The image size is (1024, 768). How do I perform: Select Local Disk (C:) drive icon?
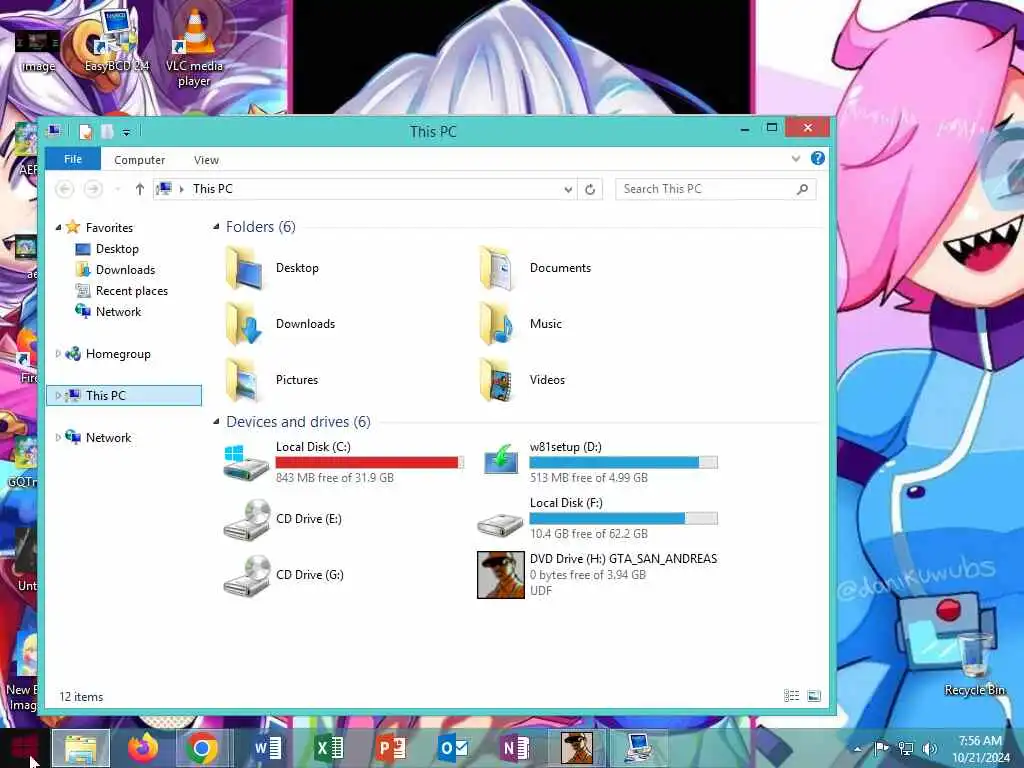(246, 462)
